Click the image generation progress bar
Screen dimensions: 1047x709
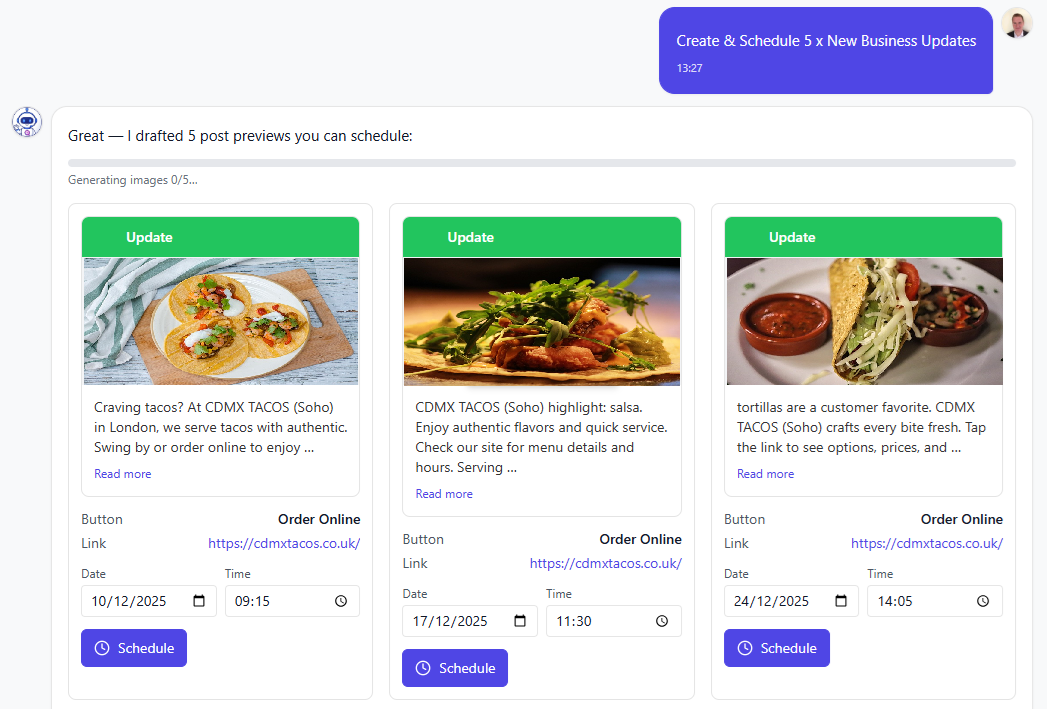(540, 162)
